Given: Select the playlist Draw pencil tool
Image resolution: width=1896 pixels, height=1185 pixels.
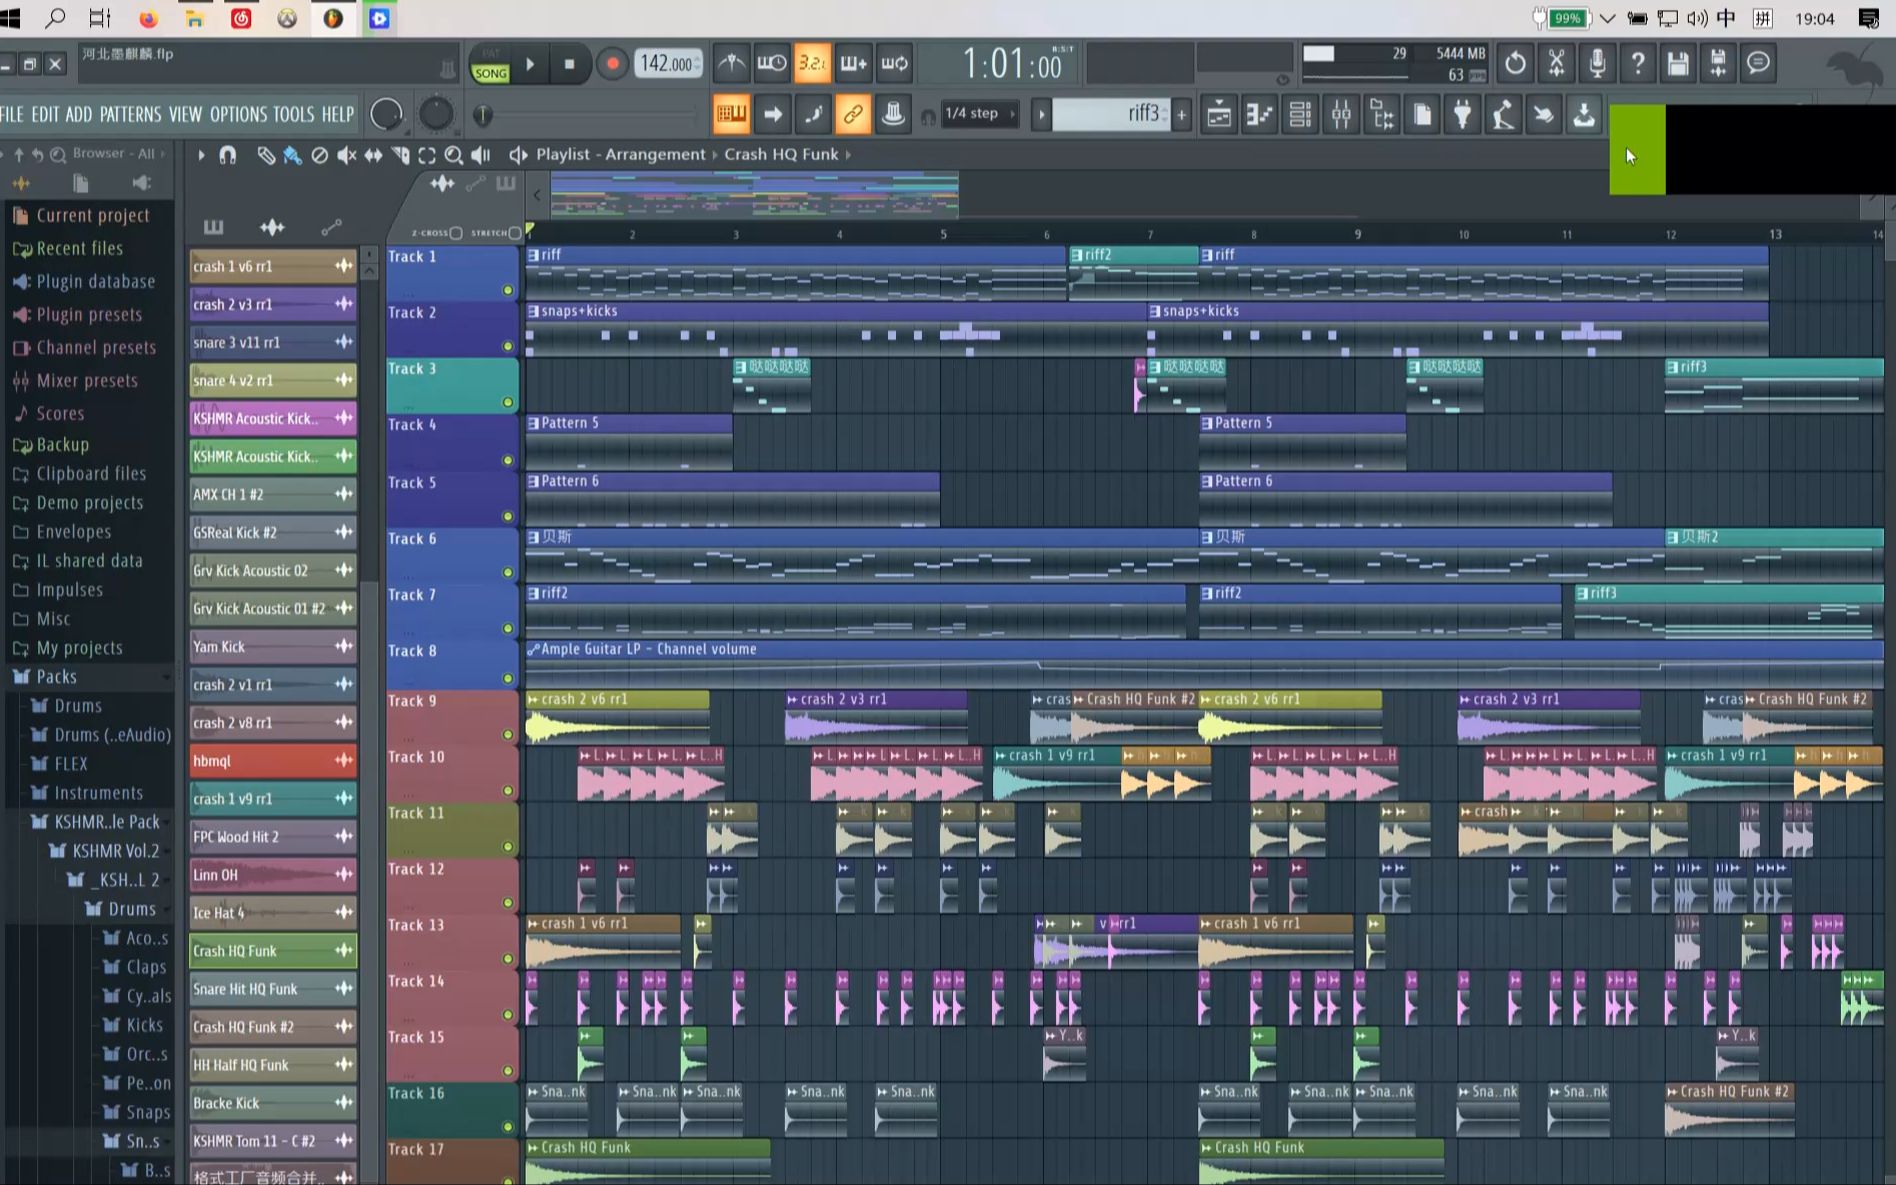Looking at the screenshot, I should [265, 155].
